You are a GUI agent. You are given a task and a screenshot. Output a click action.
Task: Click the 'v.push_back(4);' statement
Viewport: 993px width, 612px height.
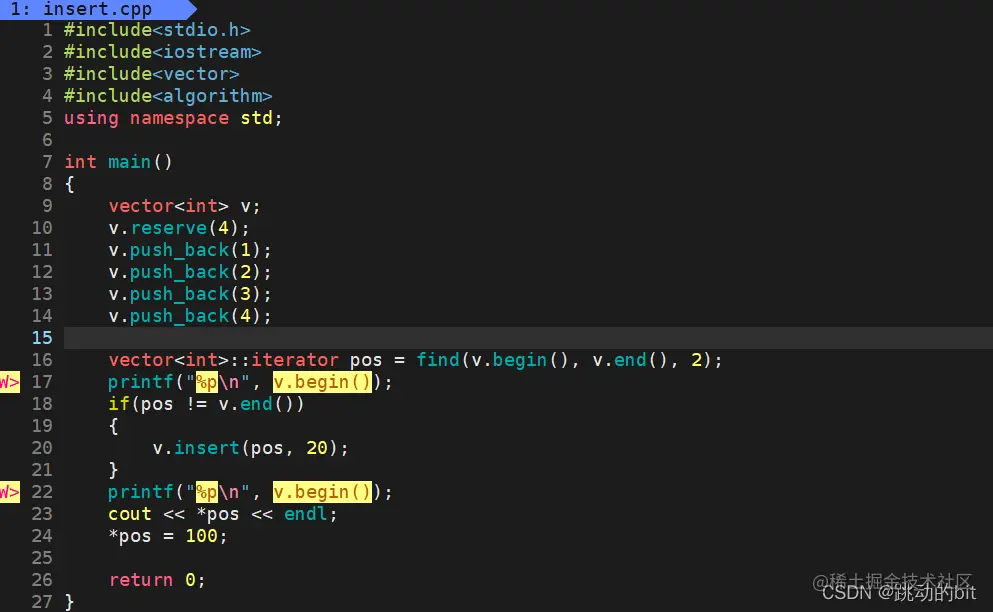pos(190,316)
